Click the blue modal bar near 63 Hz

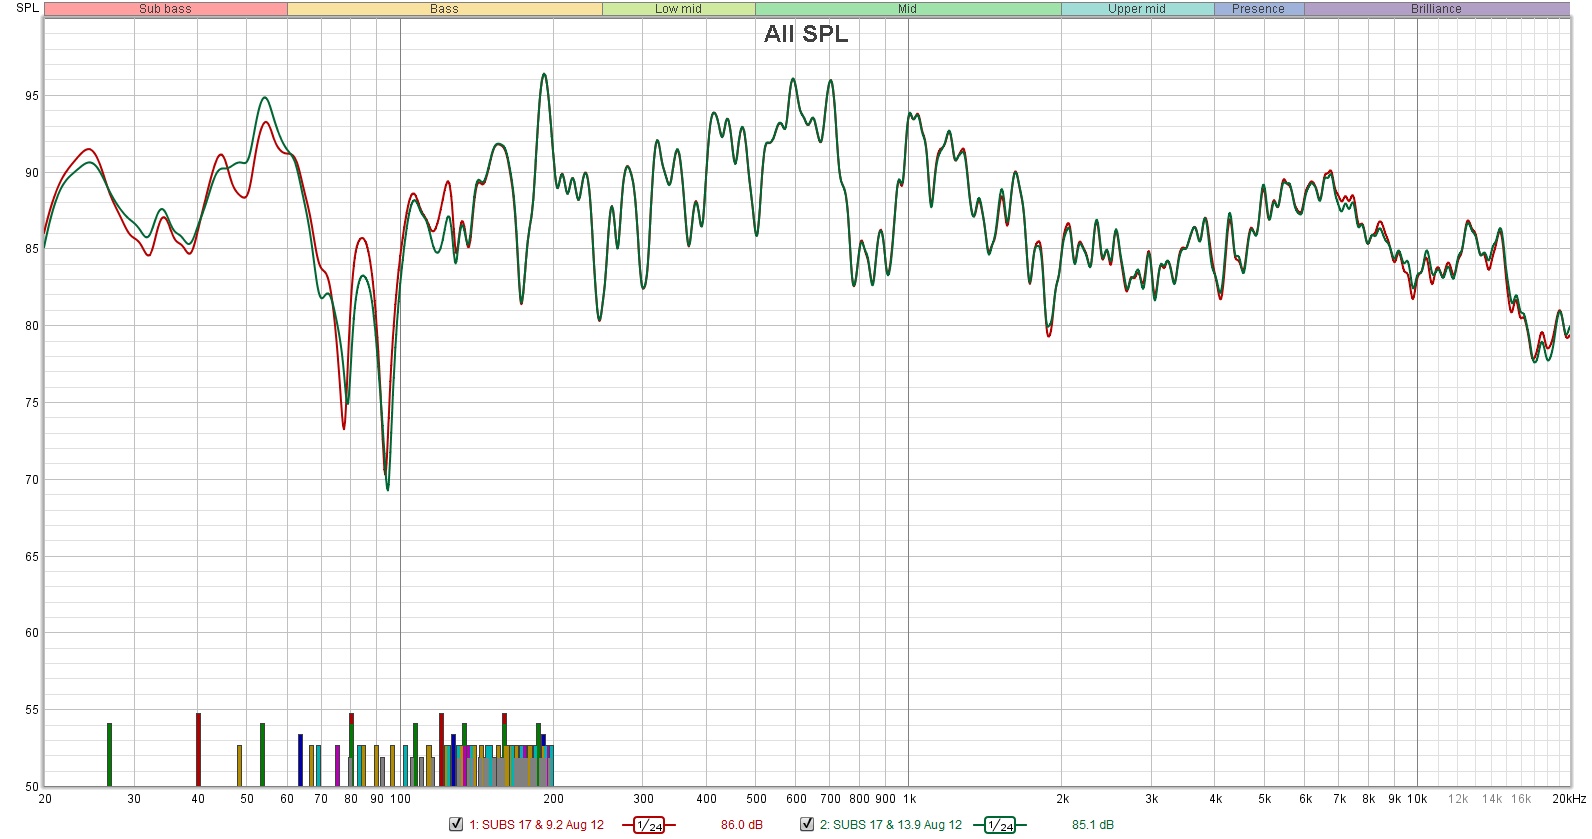(x=300, y=760)
